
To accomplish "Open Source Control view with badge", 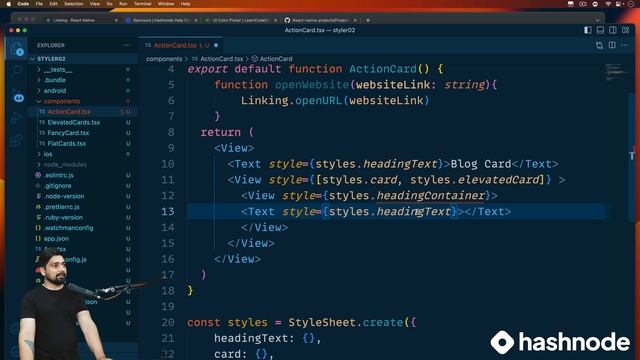I will tap(17, 96).
